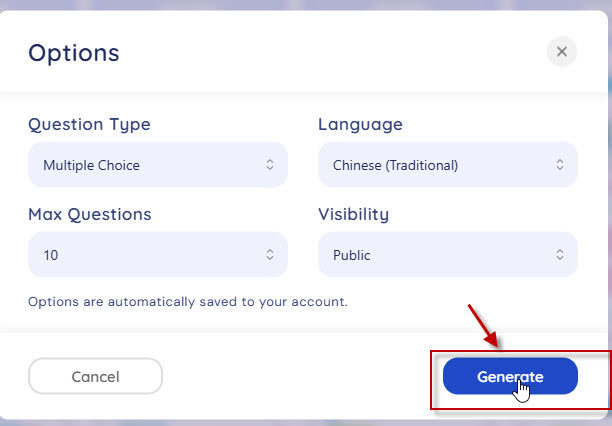The width and height of the screenshot is (612, 426).
Task: Select the 'Chinese (Traditional)' value text
Action: 397,165
